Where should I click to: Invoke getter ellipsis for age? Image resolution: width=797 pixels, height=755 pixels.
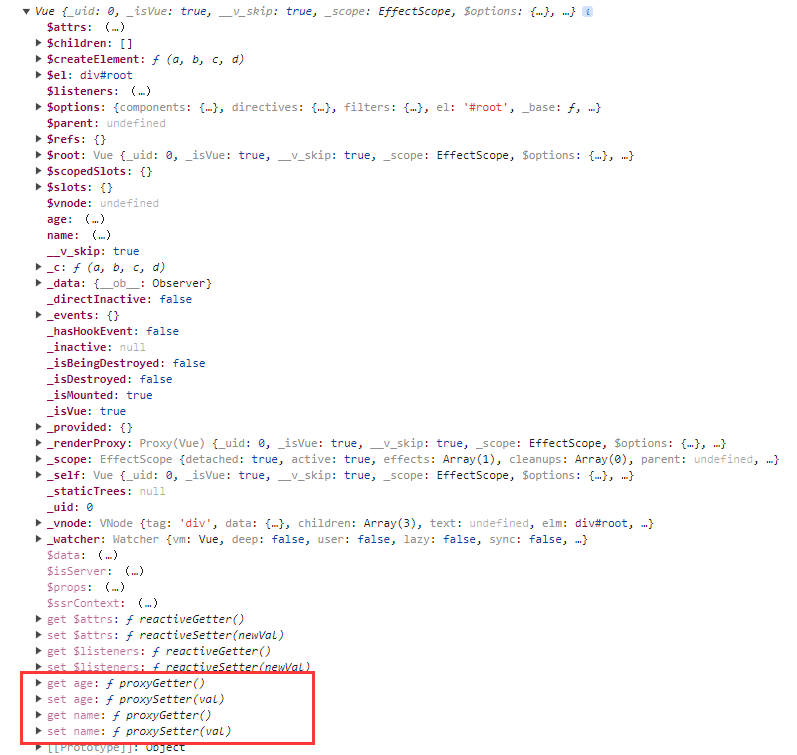click(95, 219)
